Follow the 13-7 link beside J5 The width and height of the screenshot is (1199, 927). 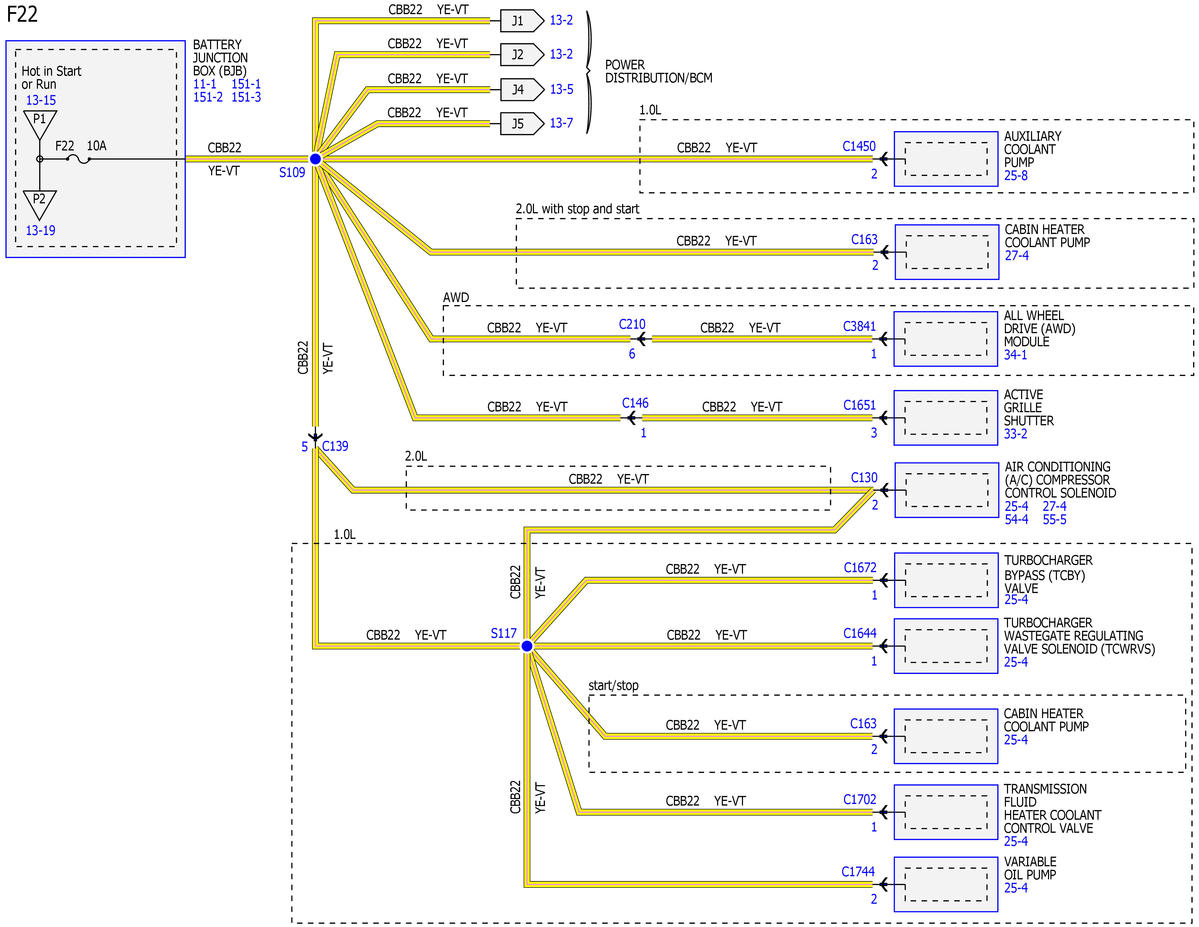pos(561,123)
